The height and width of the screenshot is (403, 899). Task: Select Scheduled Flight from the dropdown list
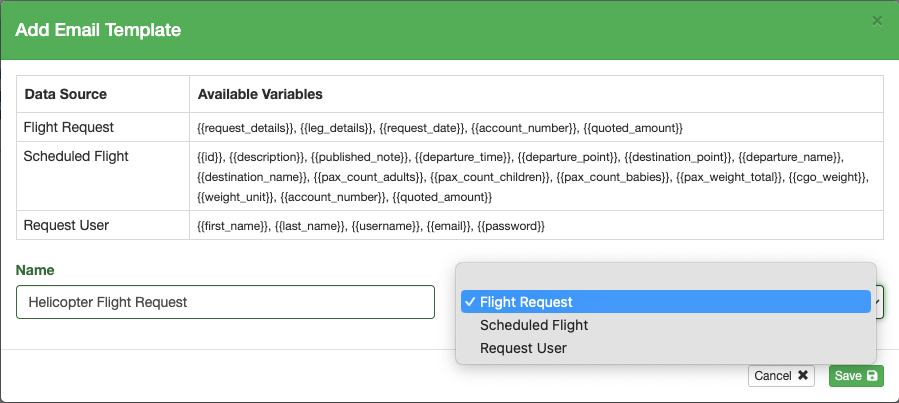pos(534,325)
